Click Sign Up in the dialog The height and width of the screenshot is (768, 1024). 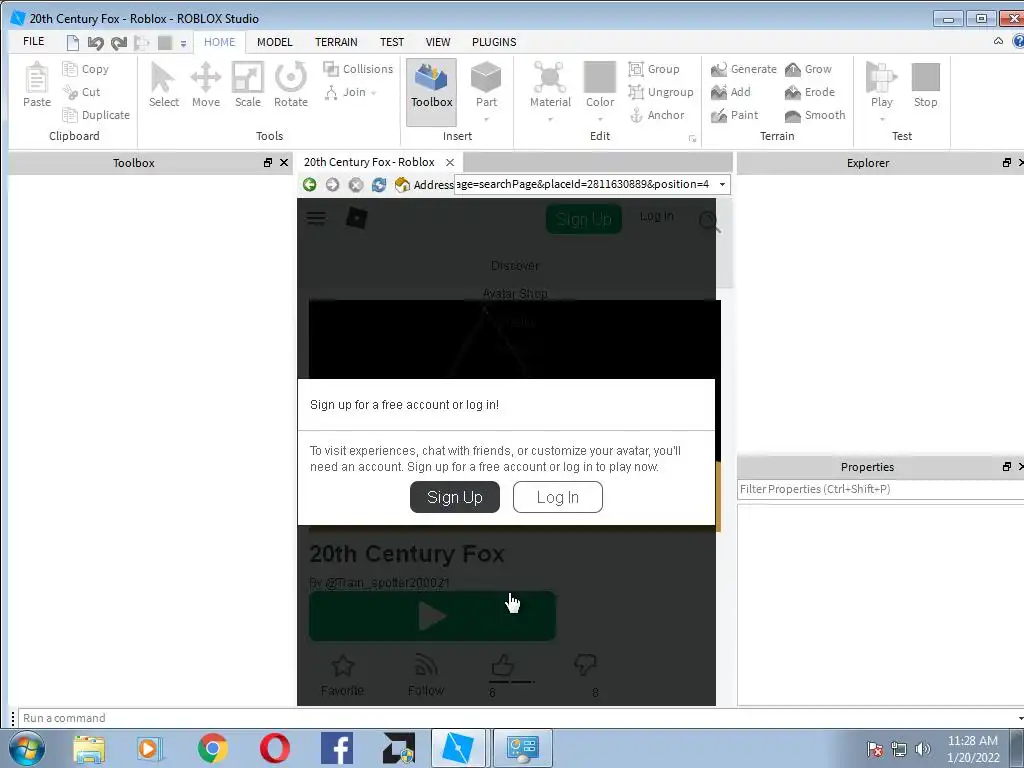[x=455, y=497]
